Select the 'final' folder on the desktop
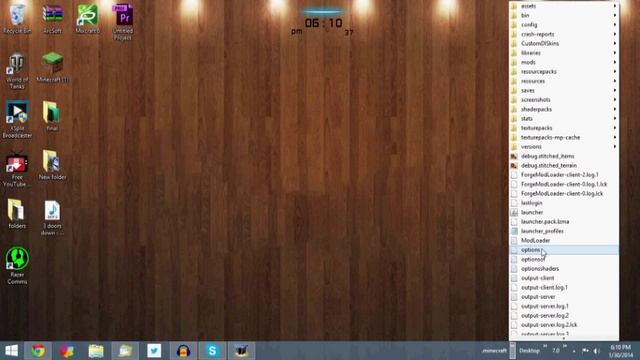 (x=52, y=116)
